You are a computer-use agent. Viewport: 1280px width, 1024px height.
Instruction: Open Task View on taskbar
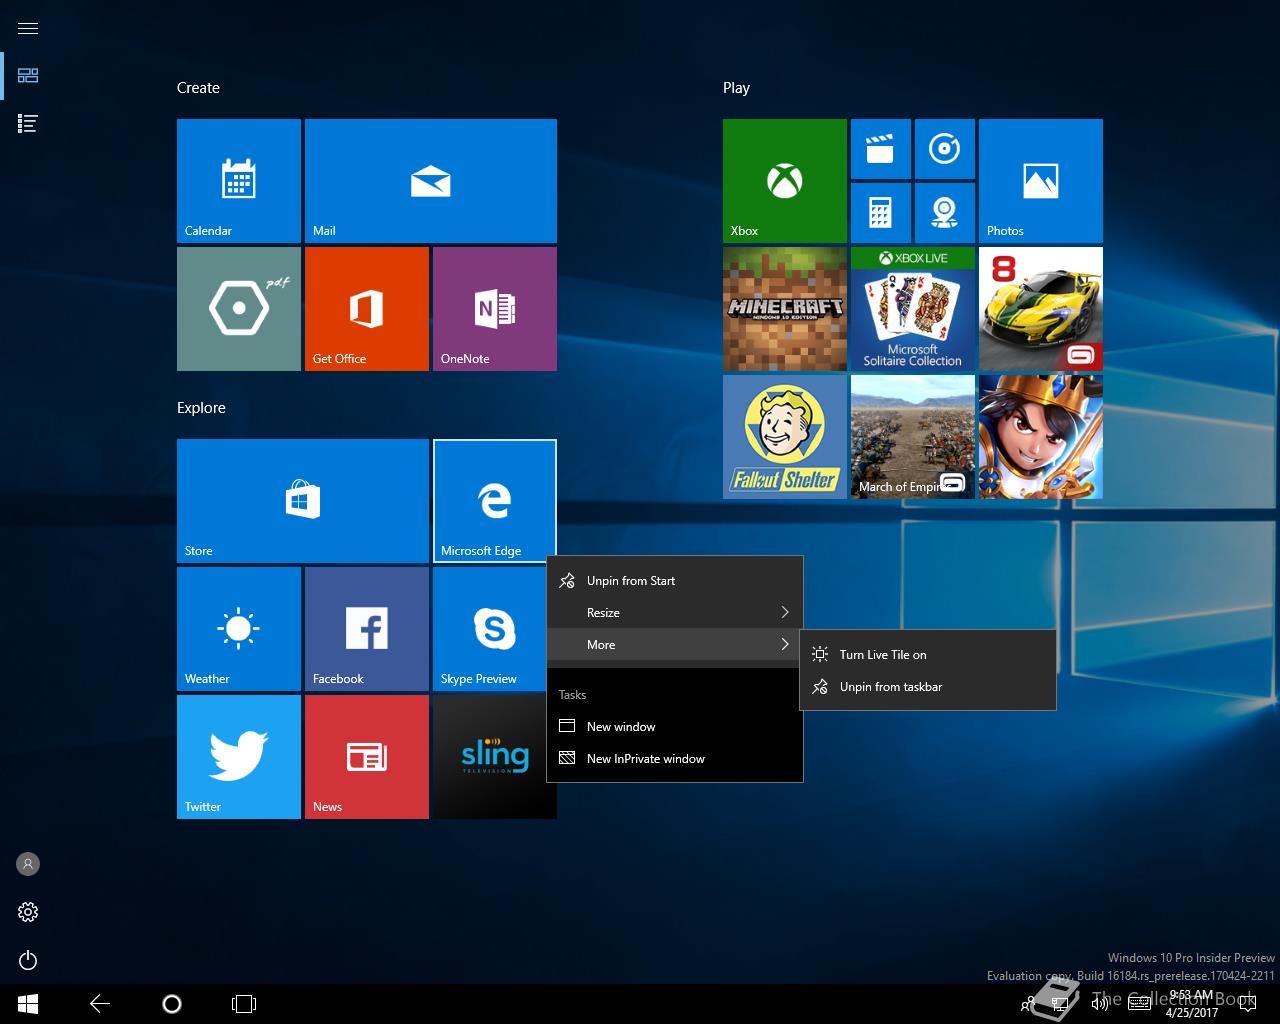point(244,1004)
